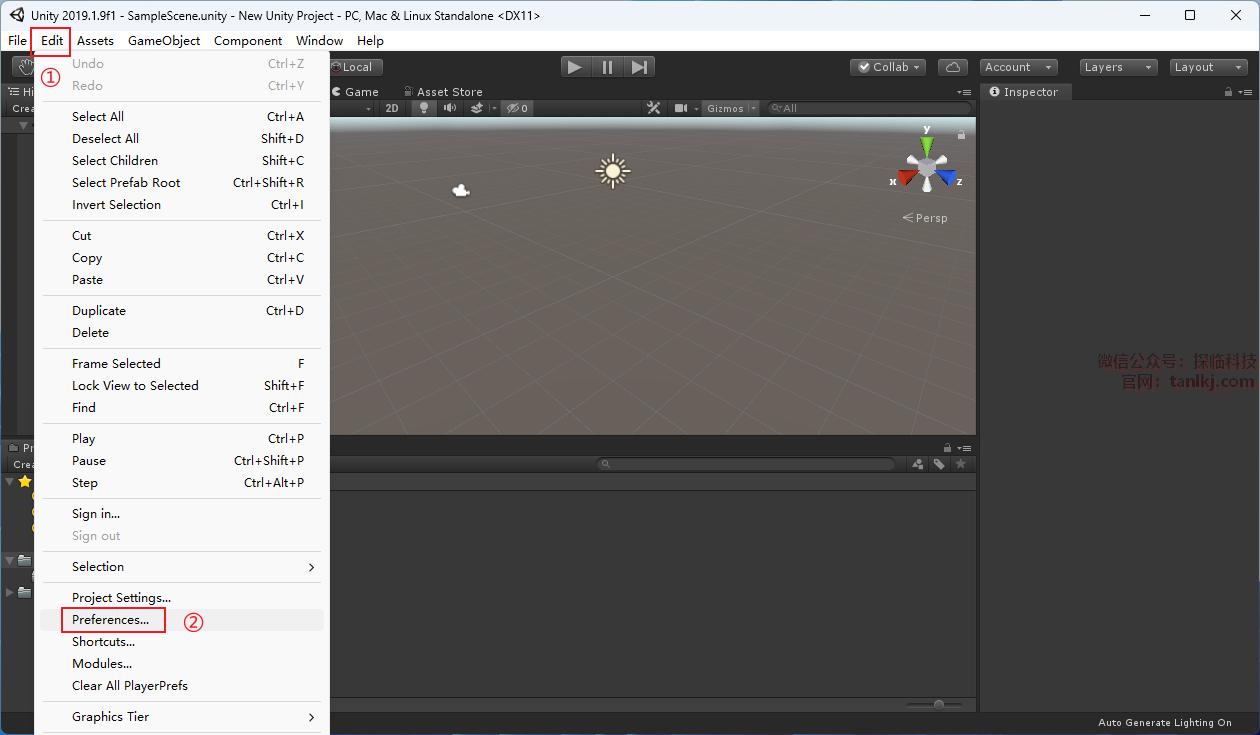Click the favorites star save-search icon

point(961,464)
